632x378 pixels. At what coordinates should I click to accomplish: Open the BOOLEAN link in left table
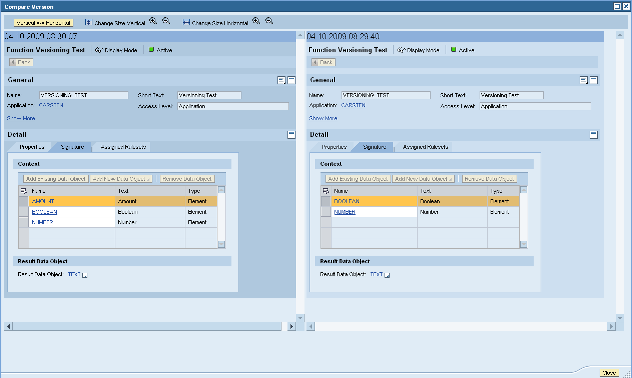click(44, 212)
